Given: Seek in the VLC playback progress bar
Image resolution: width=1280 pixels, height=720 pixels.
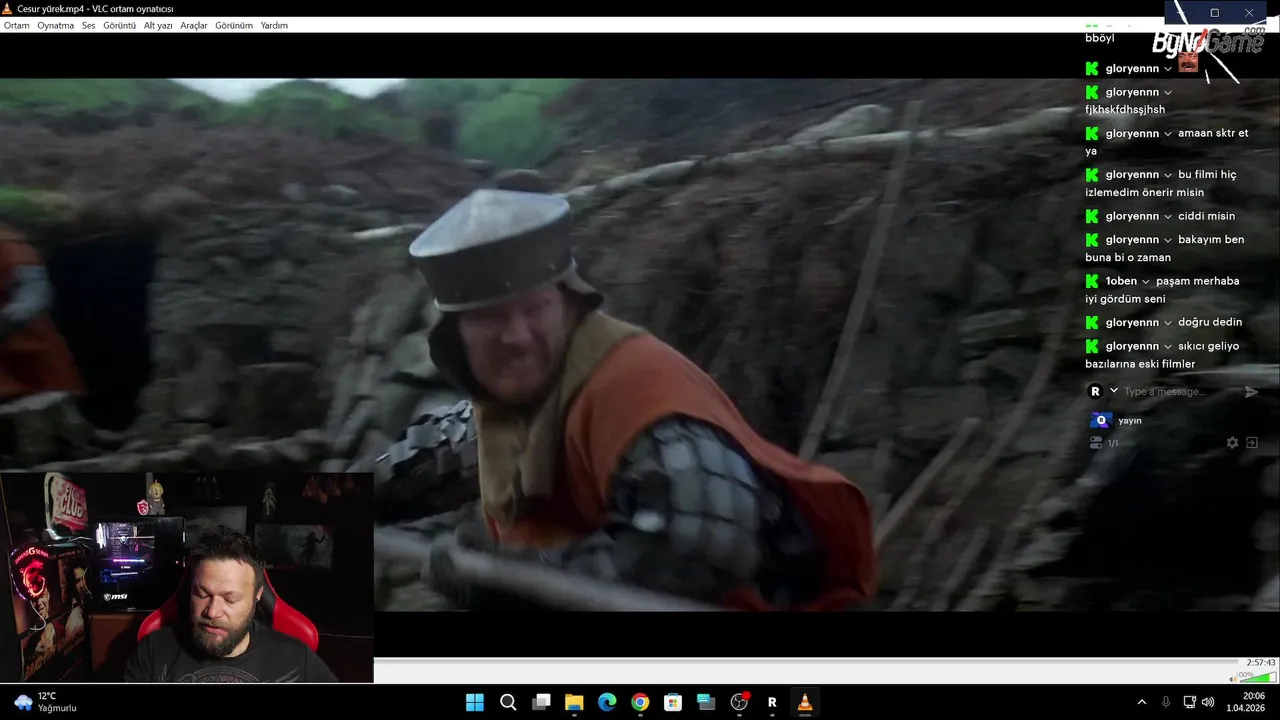Looking at the screenshot, I should coord(806,661).
